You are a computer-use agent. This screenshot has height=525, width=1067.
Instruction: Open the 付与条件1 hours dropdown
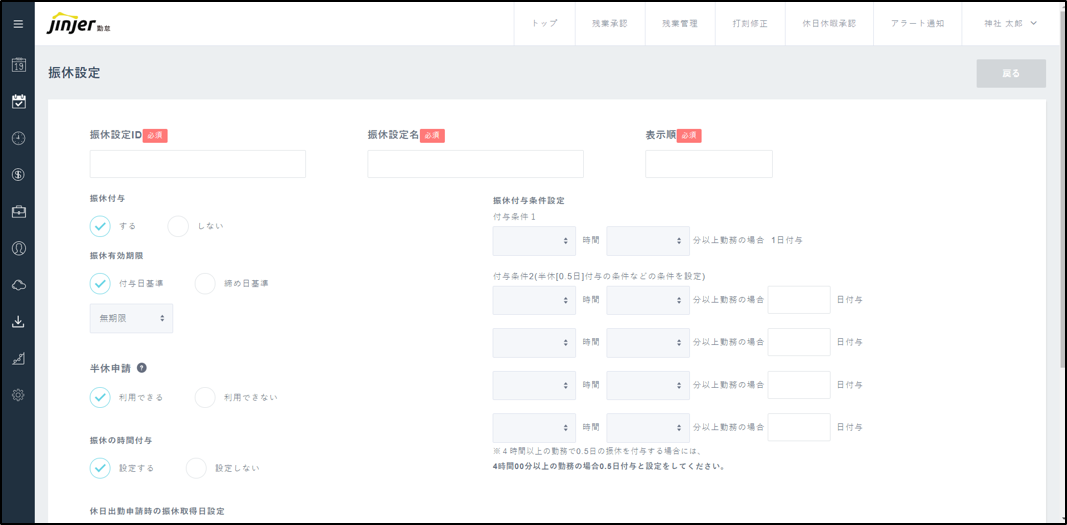coord(534,241)
